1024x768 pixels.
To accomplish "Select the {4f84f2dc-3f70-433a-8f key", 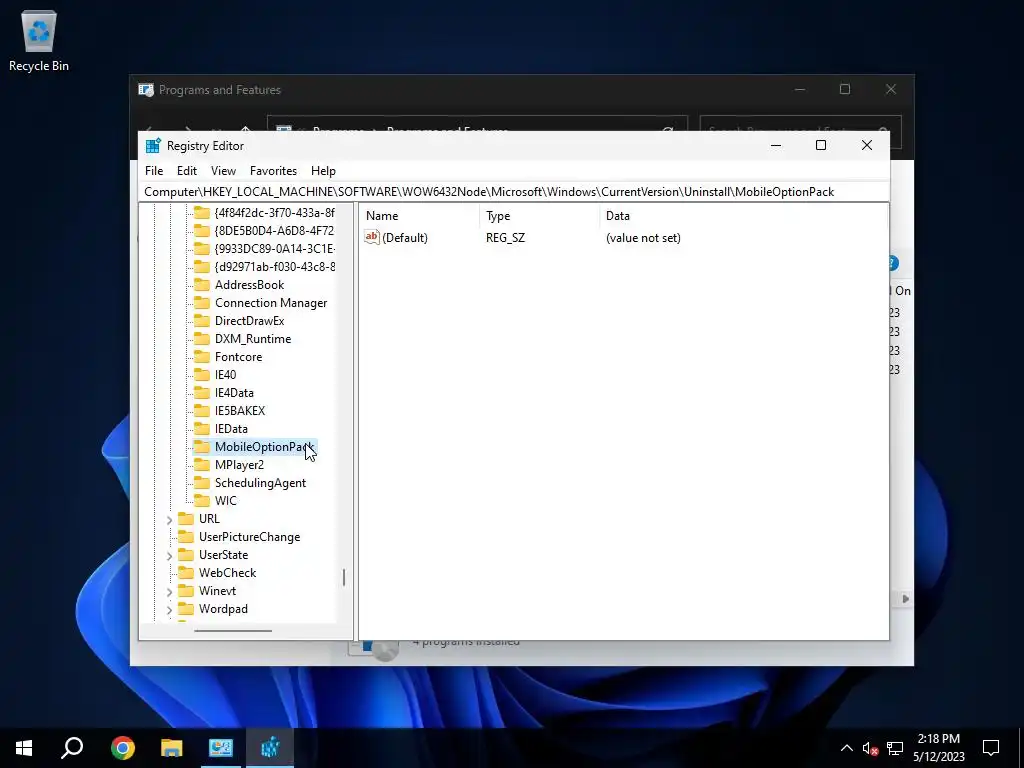I will 274,213.
